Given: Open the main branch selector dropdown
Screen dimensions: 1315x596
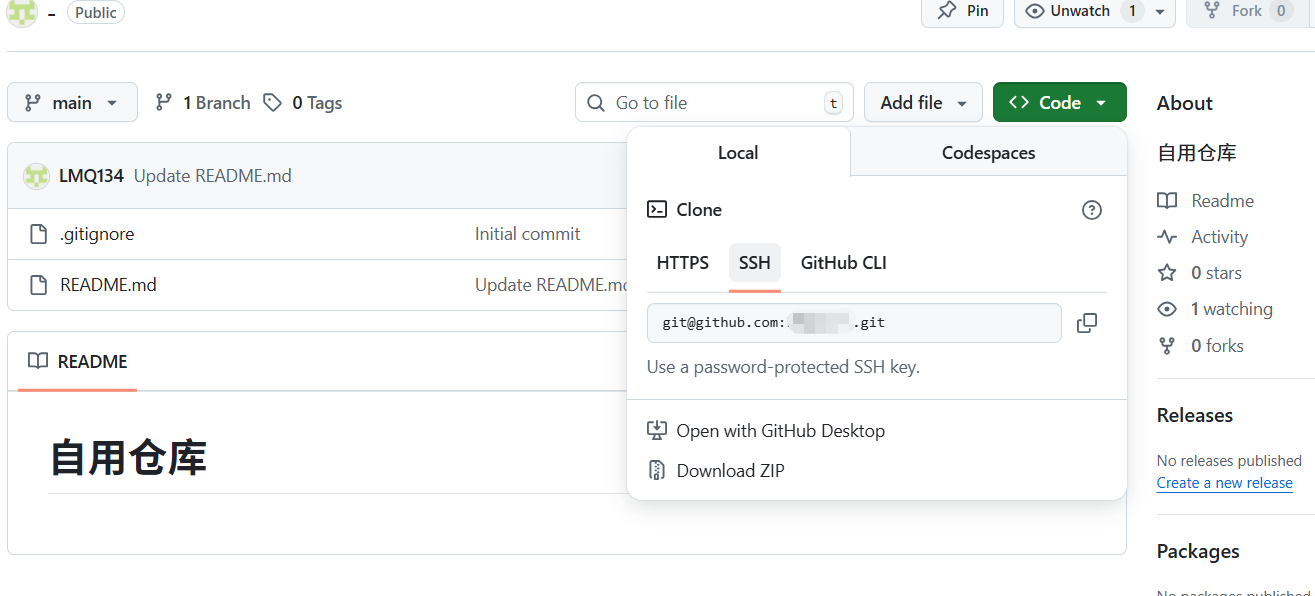Looking at the screenshot, I should click(x=72, y=102).
